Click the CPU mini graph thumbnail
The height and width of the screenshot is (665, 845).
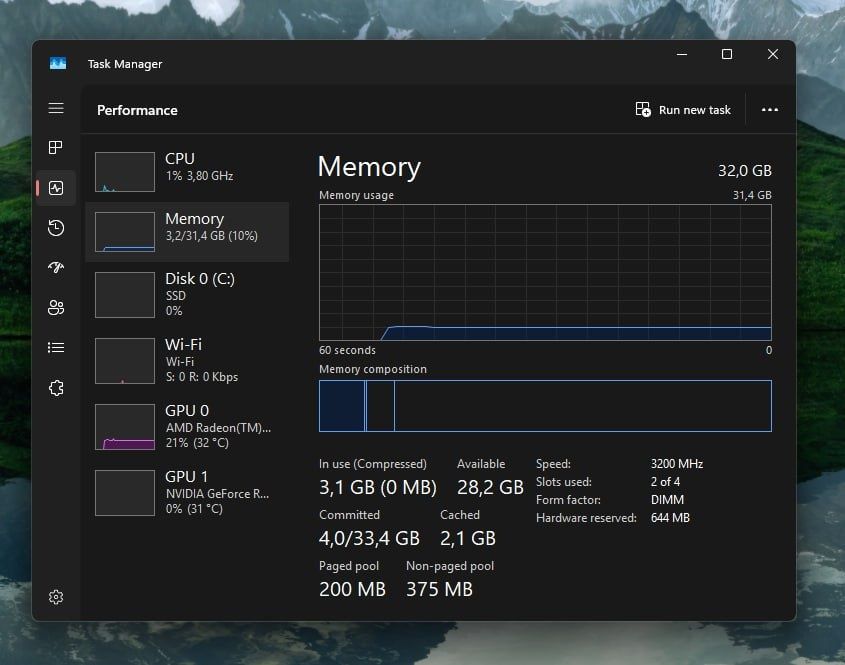[x=125, y=172]
